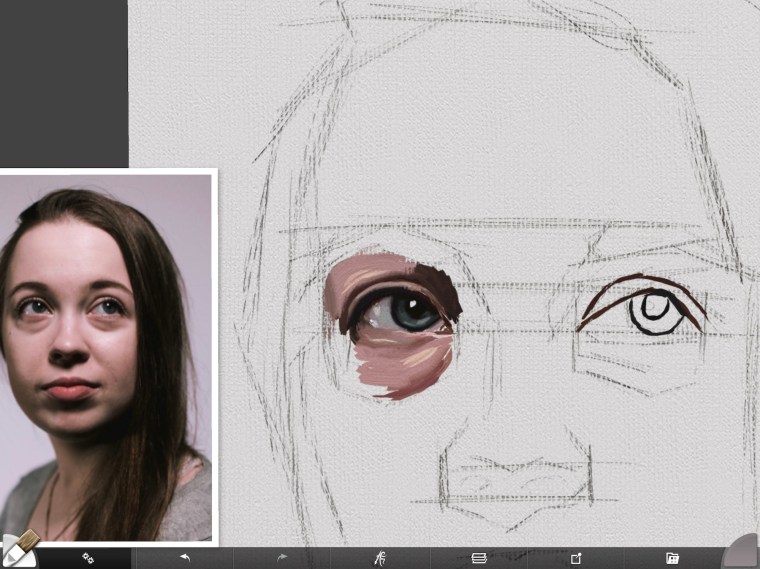Open the Layers panel icon
Screen dimensions: 760x569
coord(478,558)
